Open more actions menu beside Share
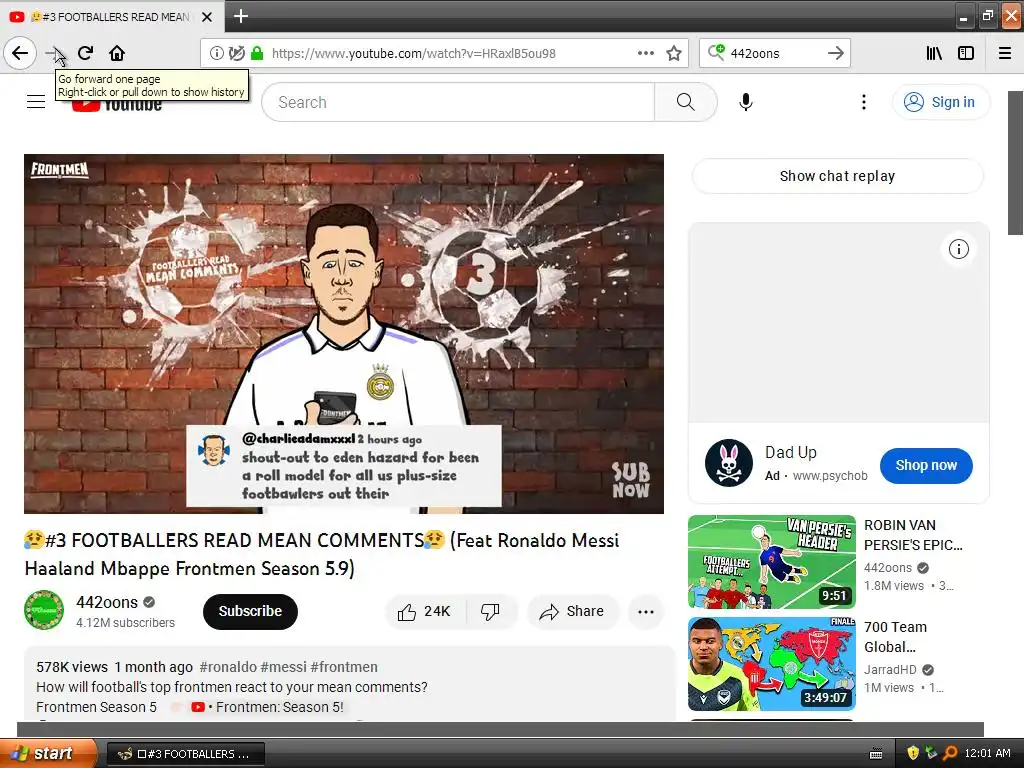The image size is (1024, 768). coord(646,611)
